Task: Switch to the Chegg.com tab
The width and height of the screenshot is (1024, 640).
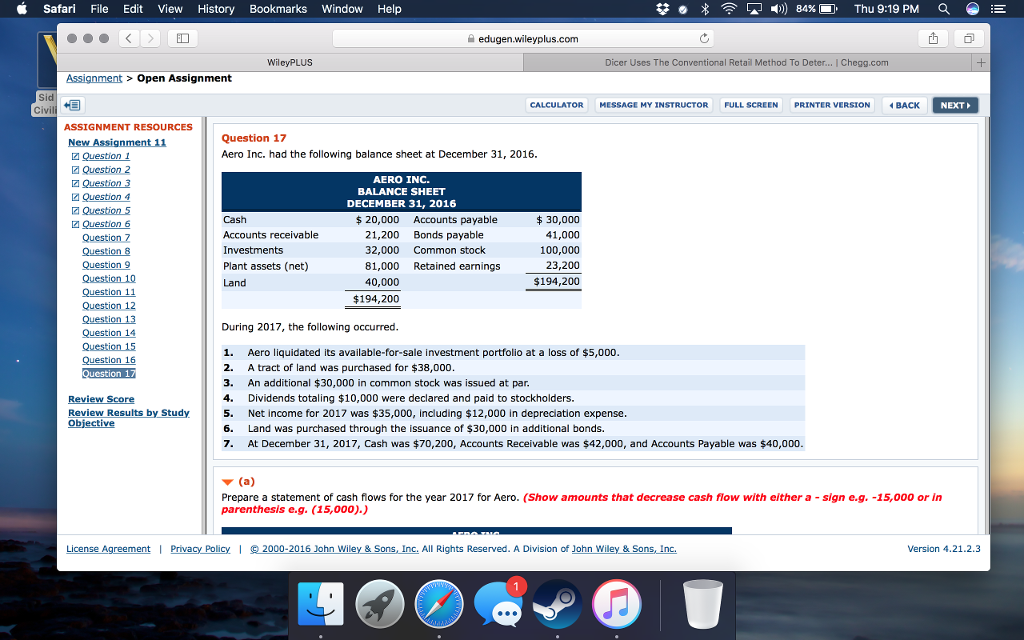Action: tap(746, 63)
